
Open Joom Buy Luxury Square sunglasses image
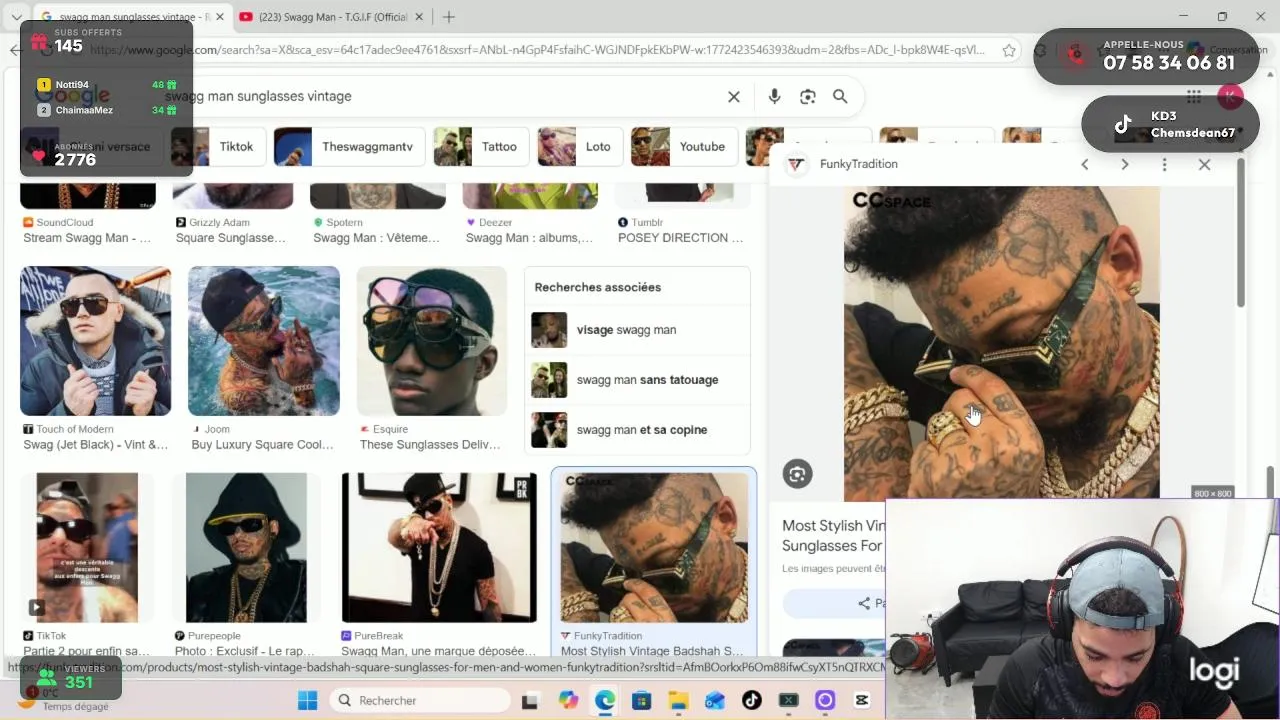264,341
